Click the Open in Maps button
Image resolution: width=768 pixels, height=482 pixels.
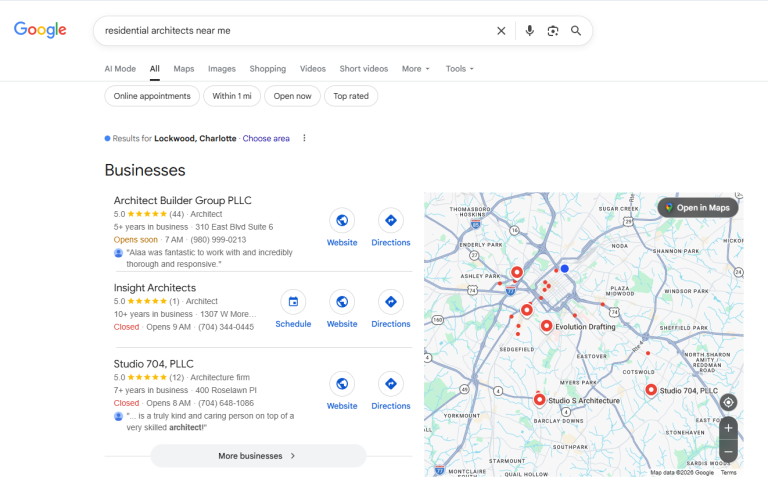698,208
